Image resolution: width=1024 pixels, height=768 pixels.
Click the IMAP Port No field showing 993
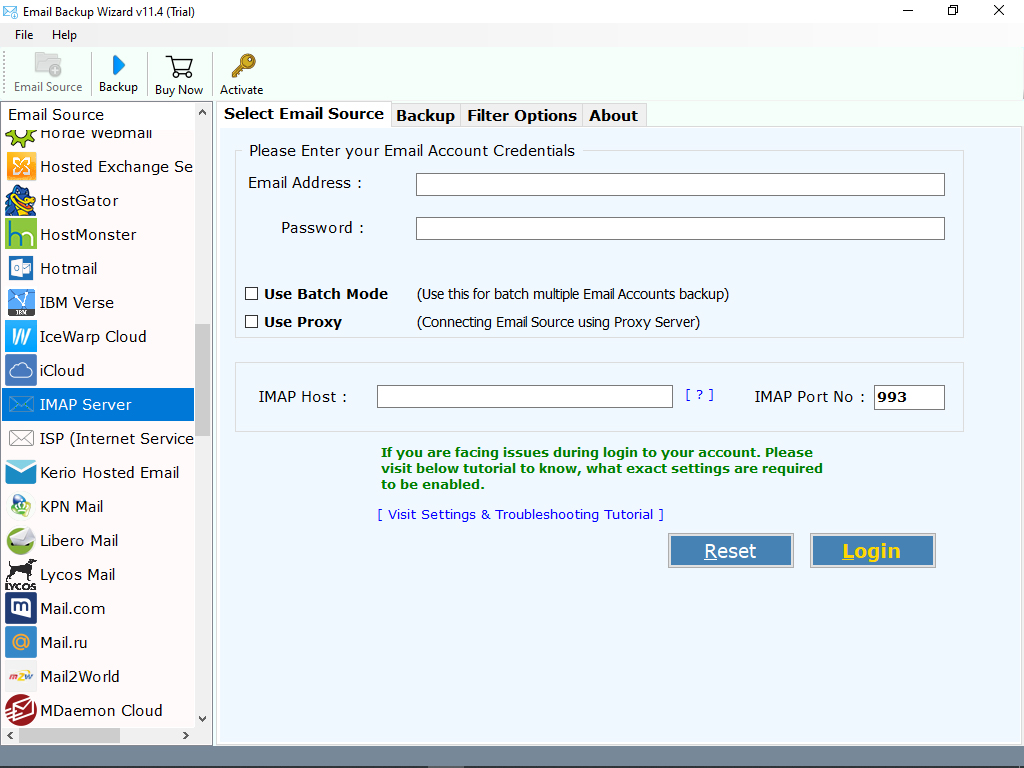click(x=909, y=397)
